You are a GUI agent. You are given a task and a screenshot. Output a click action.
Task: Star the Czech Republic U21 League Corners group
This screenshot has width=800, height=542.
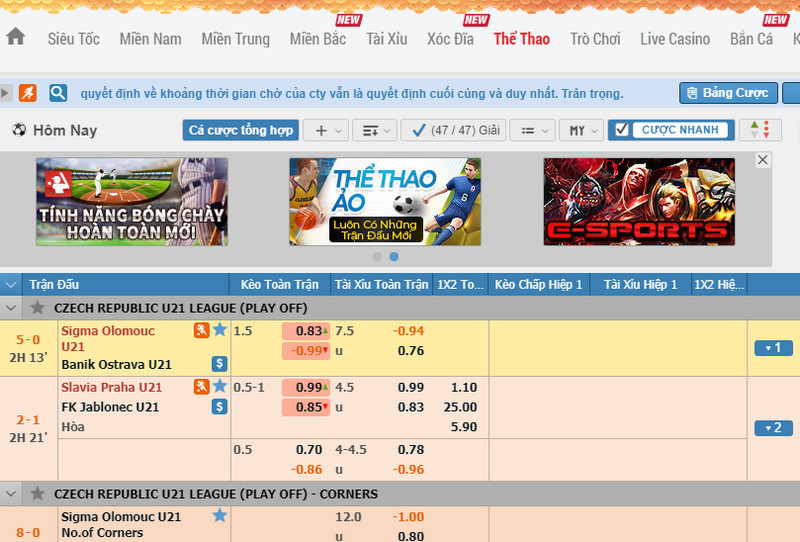tap(37, 493)
